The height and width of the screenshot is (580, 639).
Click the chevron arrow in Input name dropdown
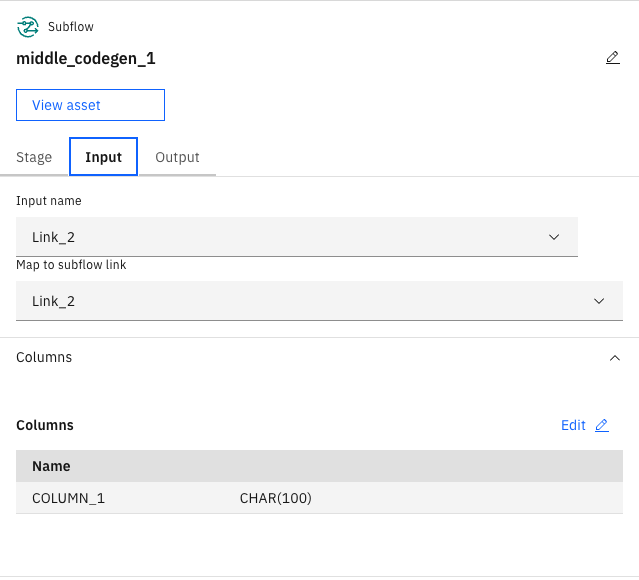(x=554, y=237)
